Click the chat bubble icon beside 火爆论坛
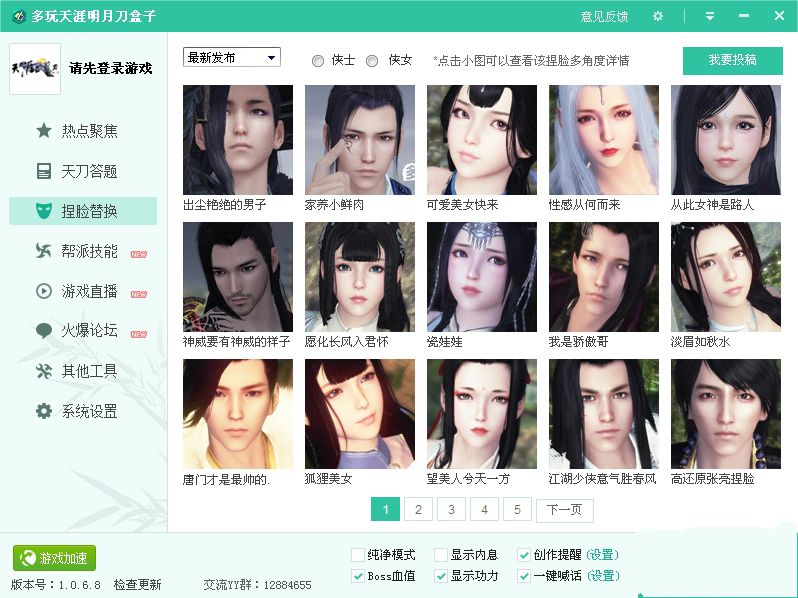Screen dimensions: 798x598 pyautogui.click(x=44, y=331)
